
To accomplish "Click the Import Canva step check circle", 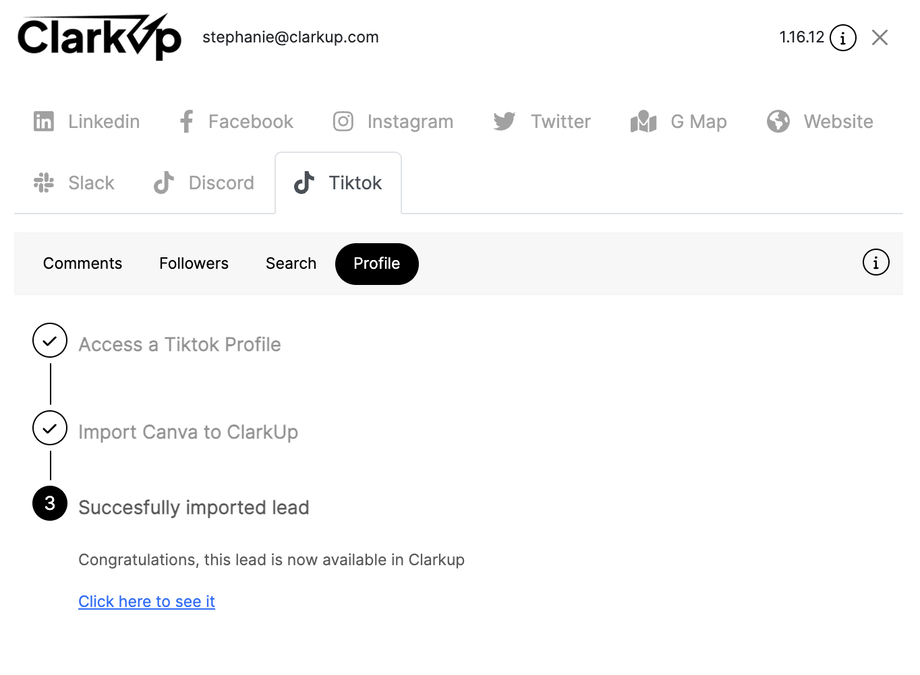I will point(50,428).
